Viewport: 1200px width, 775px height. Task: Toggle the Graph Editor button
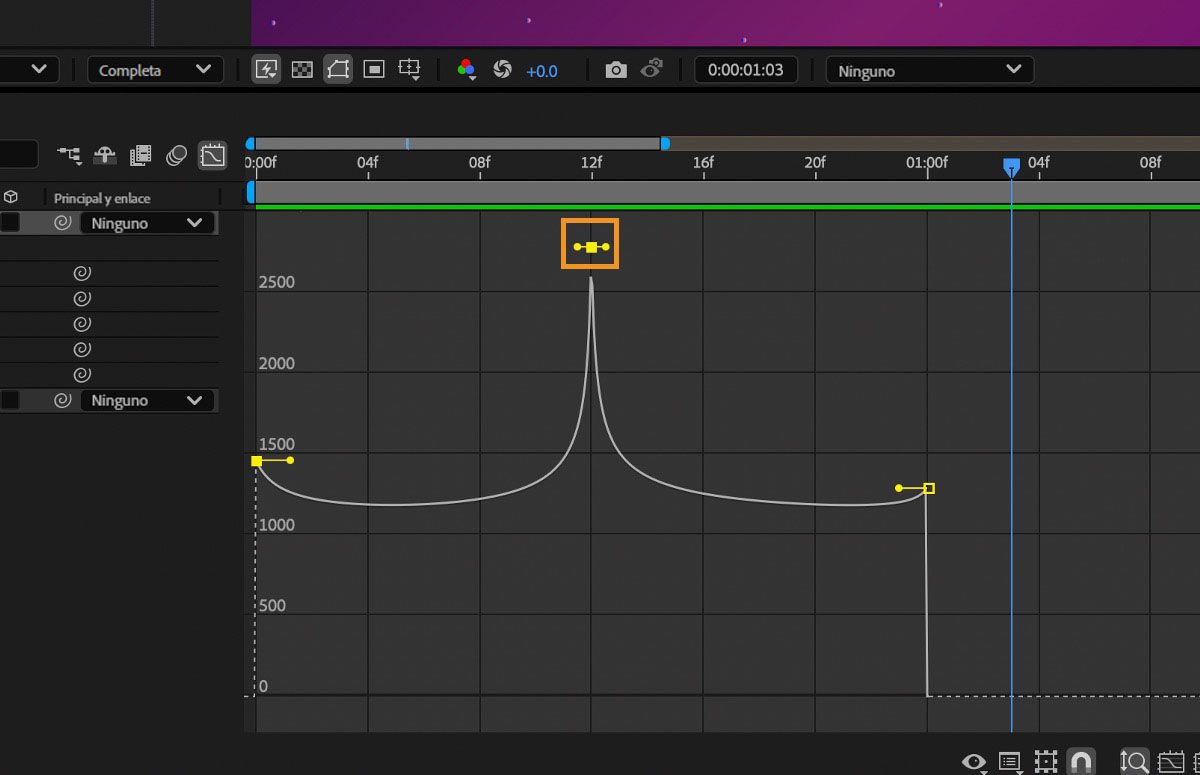(212, 155)
